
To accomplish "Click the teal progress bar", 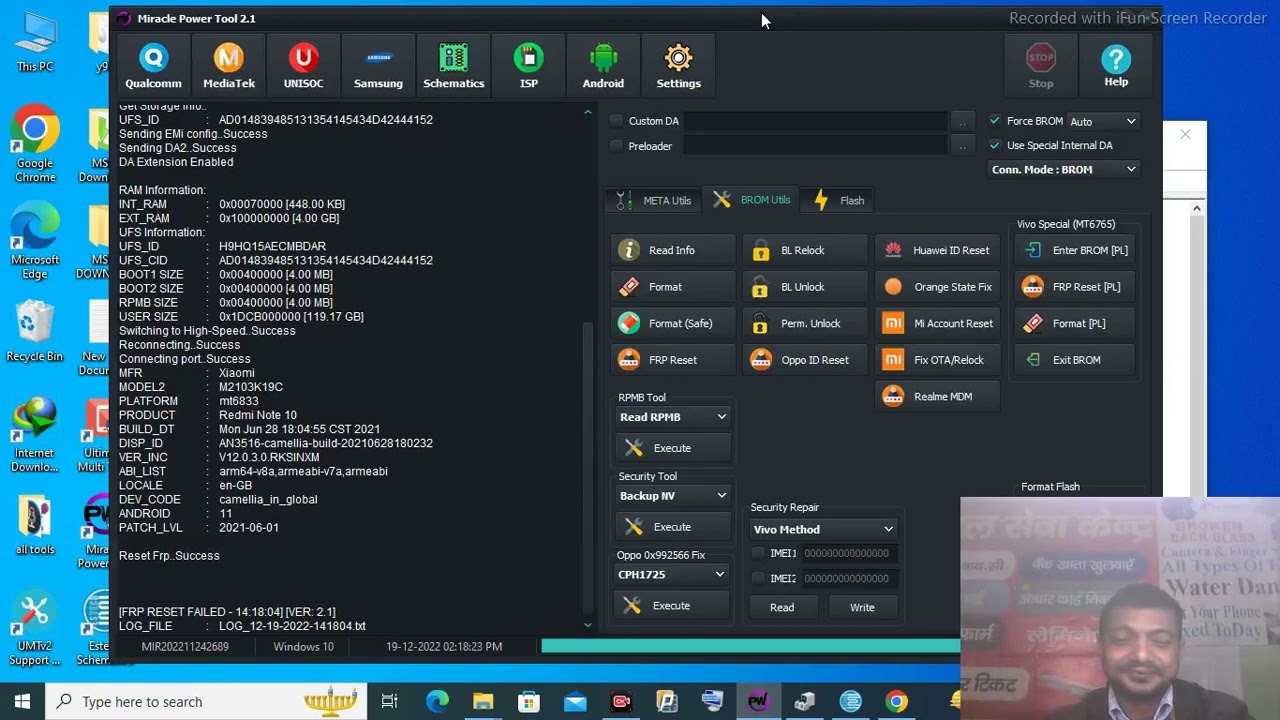I will point(751,646).
